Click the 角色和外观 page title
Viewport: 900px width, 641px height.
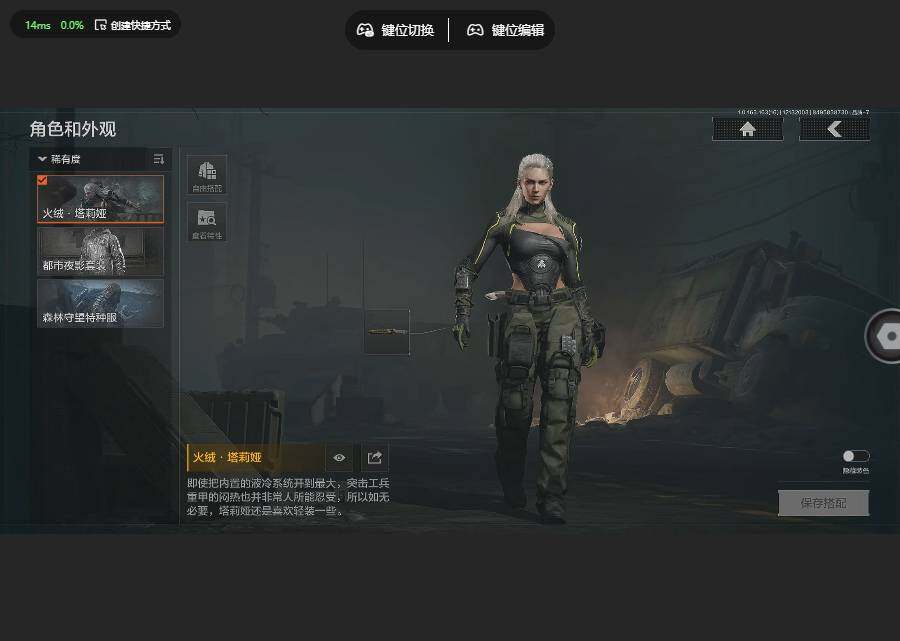pos(73,129)
